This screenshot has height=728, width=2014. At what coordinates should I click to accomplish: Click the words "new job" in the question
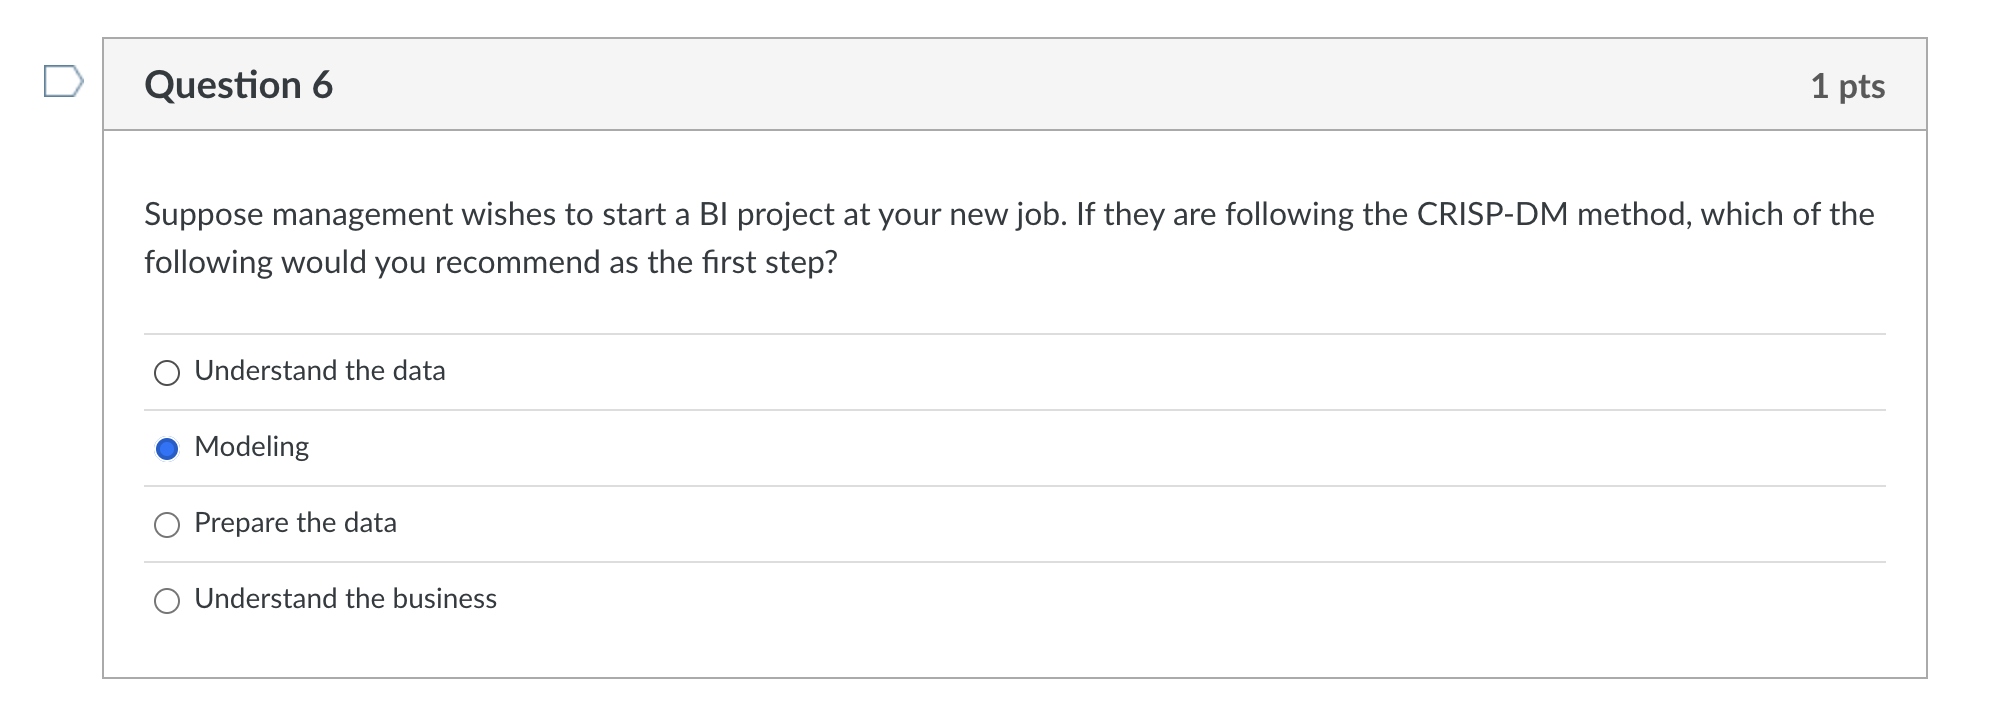(x=1004, y=215)
